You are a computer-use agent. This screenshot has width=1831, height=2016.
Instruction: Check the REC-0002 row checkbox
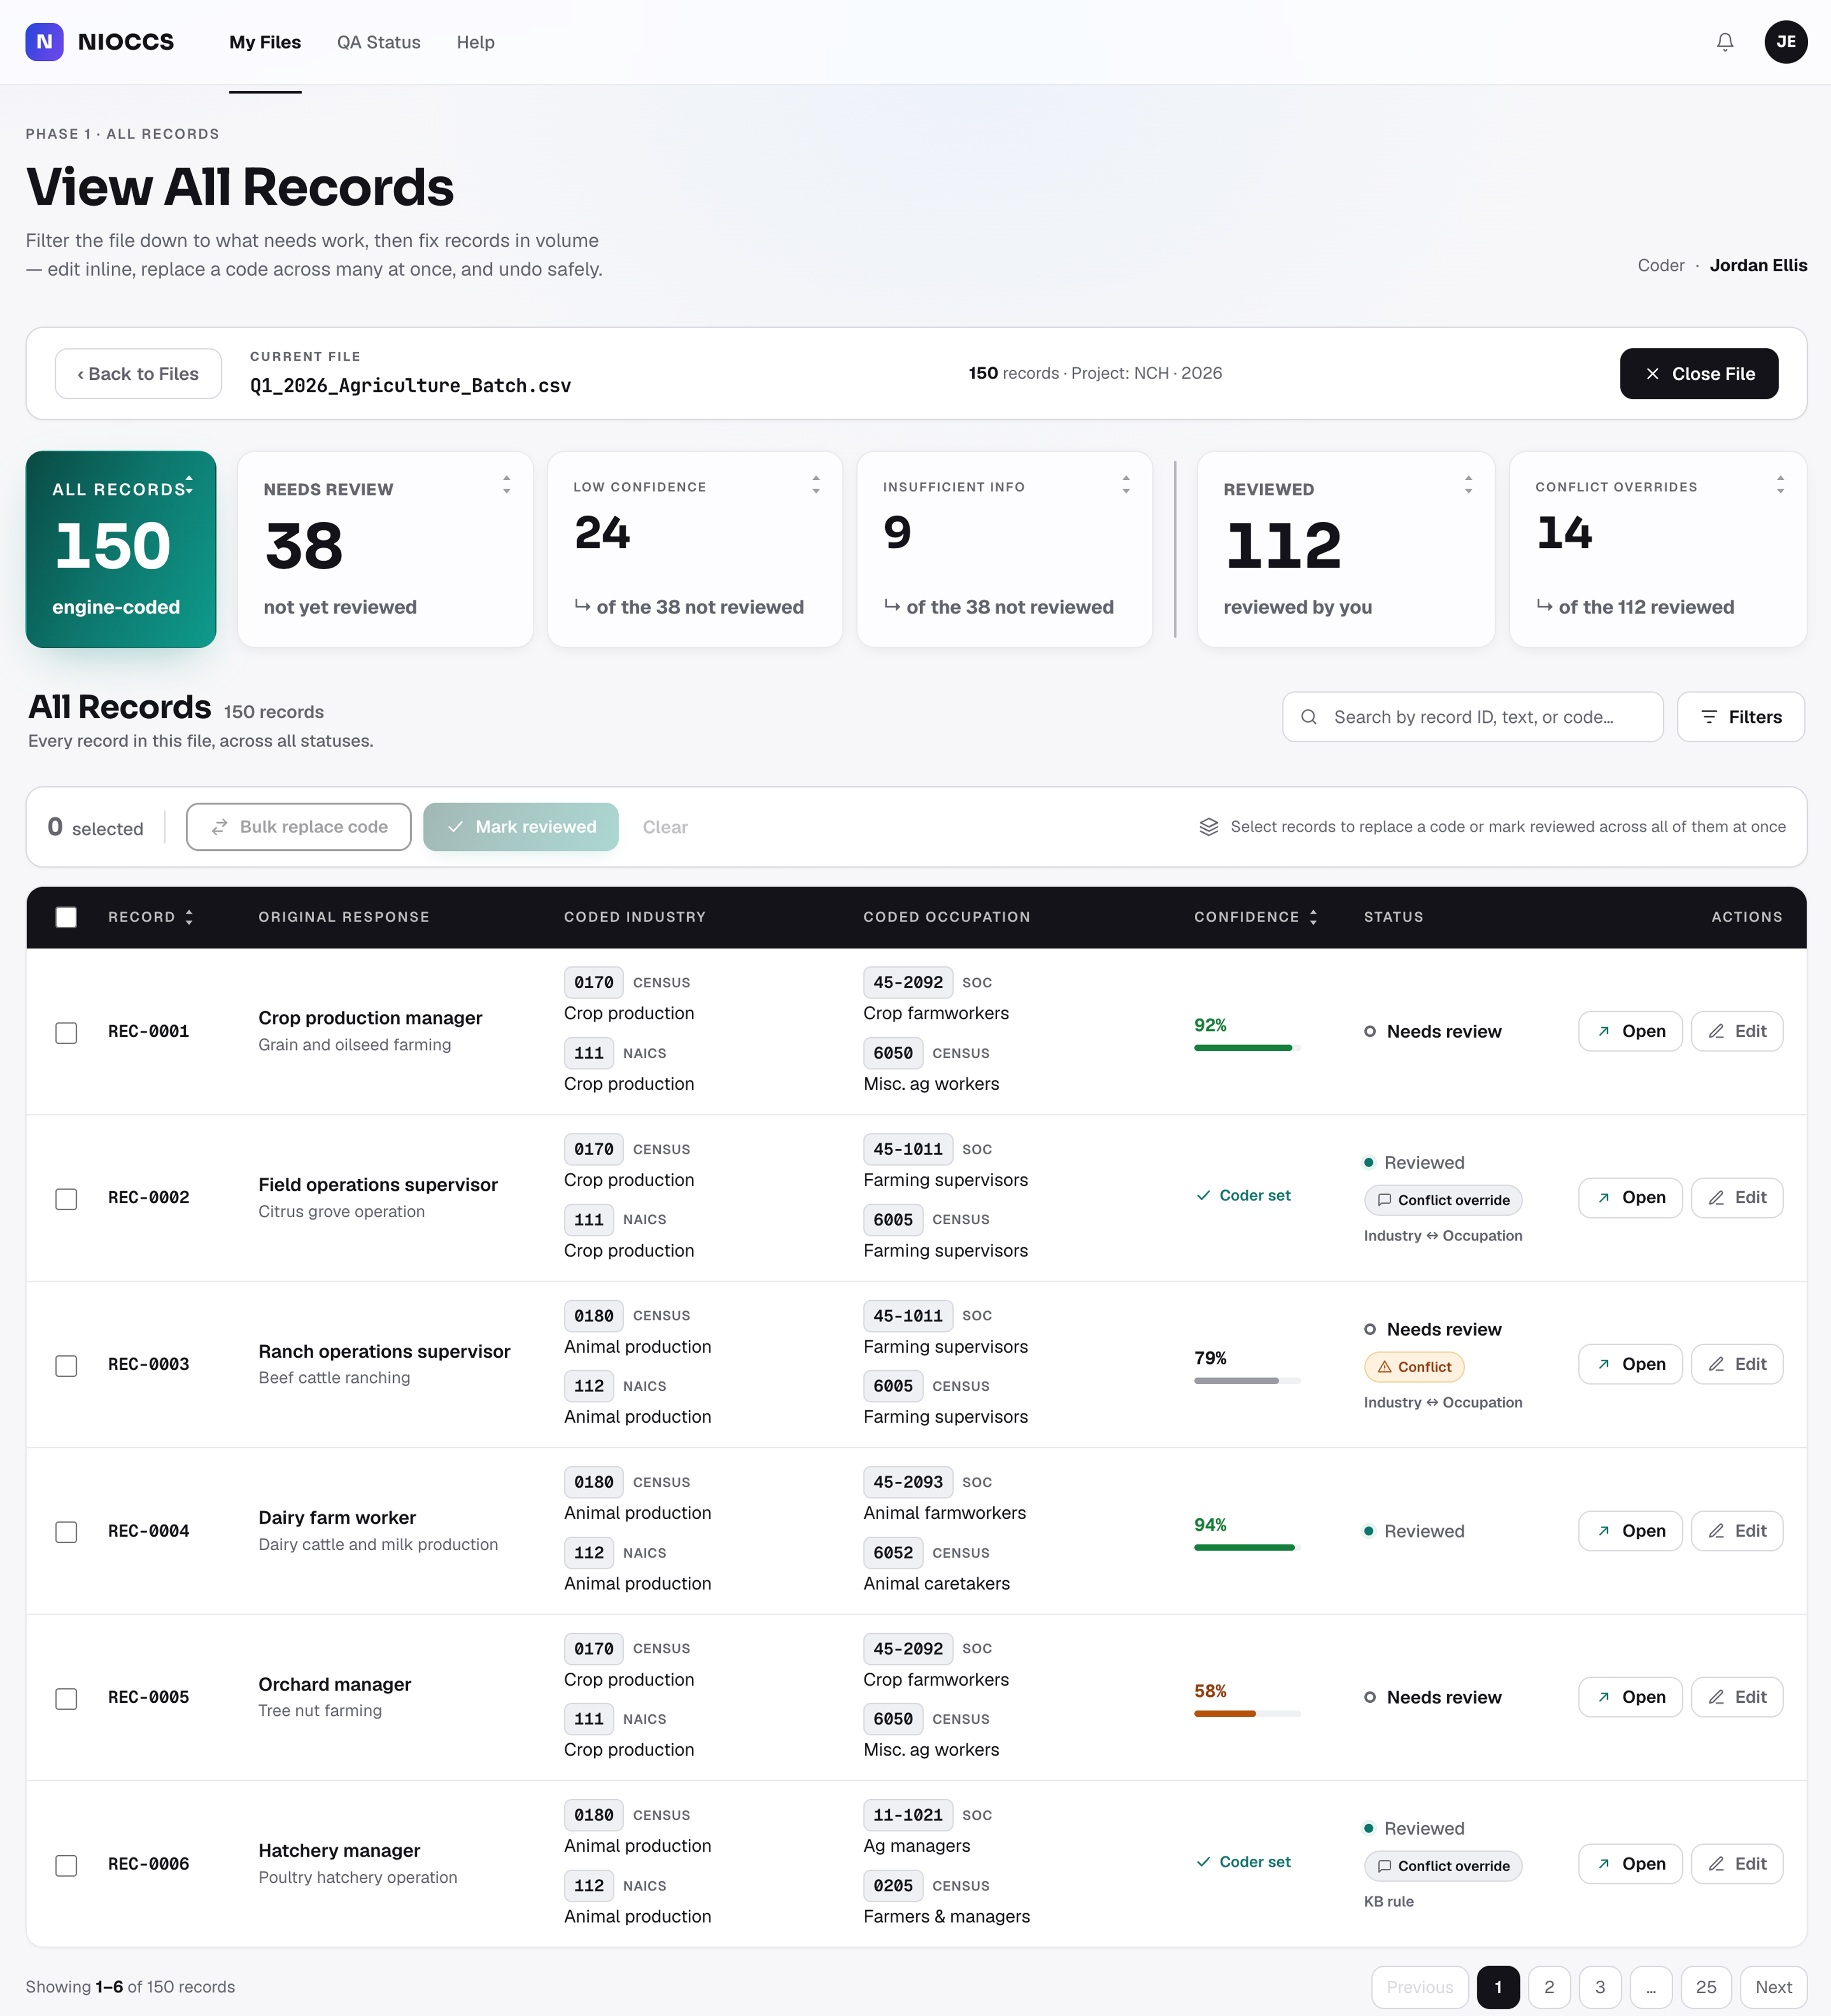(x=66, y=1198)
